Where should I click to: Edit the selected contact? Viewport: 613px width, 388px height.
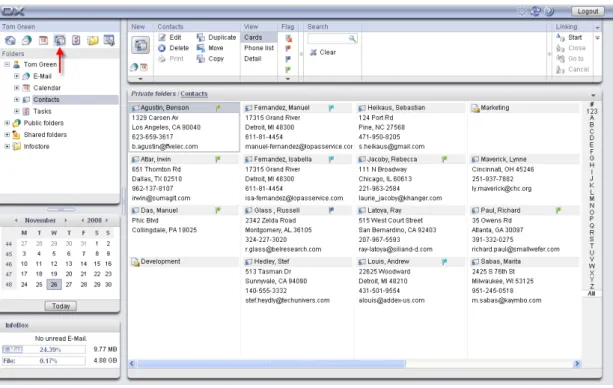pyautogui.click(x=170, y=38)
